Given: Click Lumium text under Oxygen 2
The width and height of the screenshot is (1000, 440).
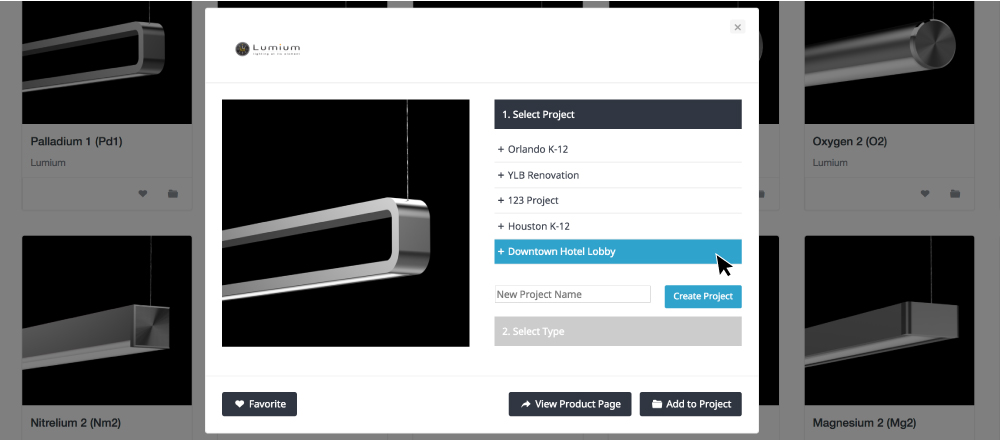Looking at the screenshot, I should pyautogui.click(x=830, y=163).
